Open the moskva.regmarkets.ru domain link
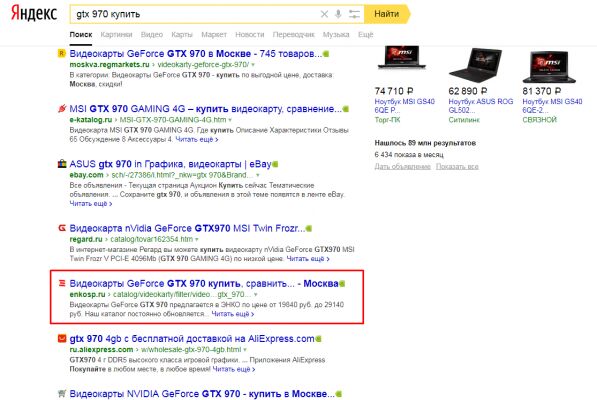 click(110, 65)
